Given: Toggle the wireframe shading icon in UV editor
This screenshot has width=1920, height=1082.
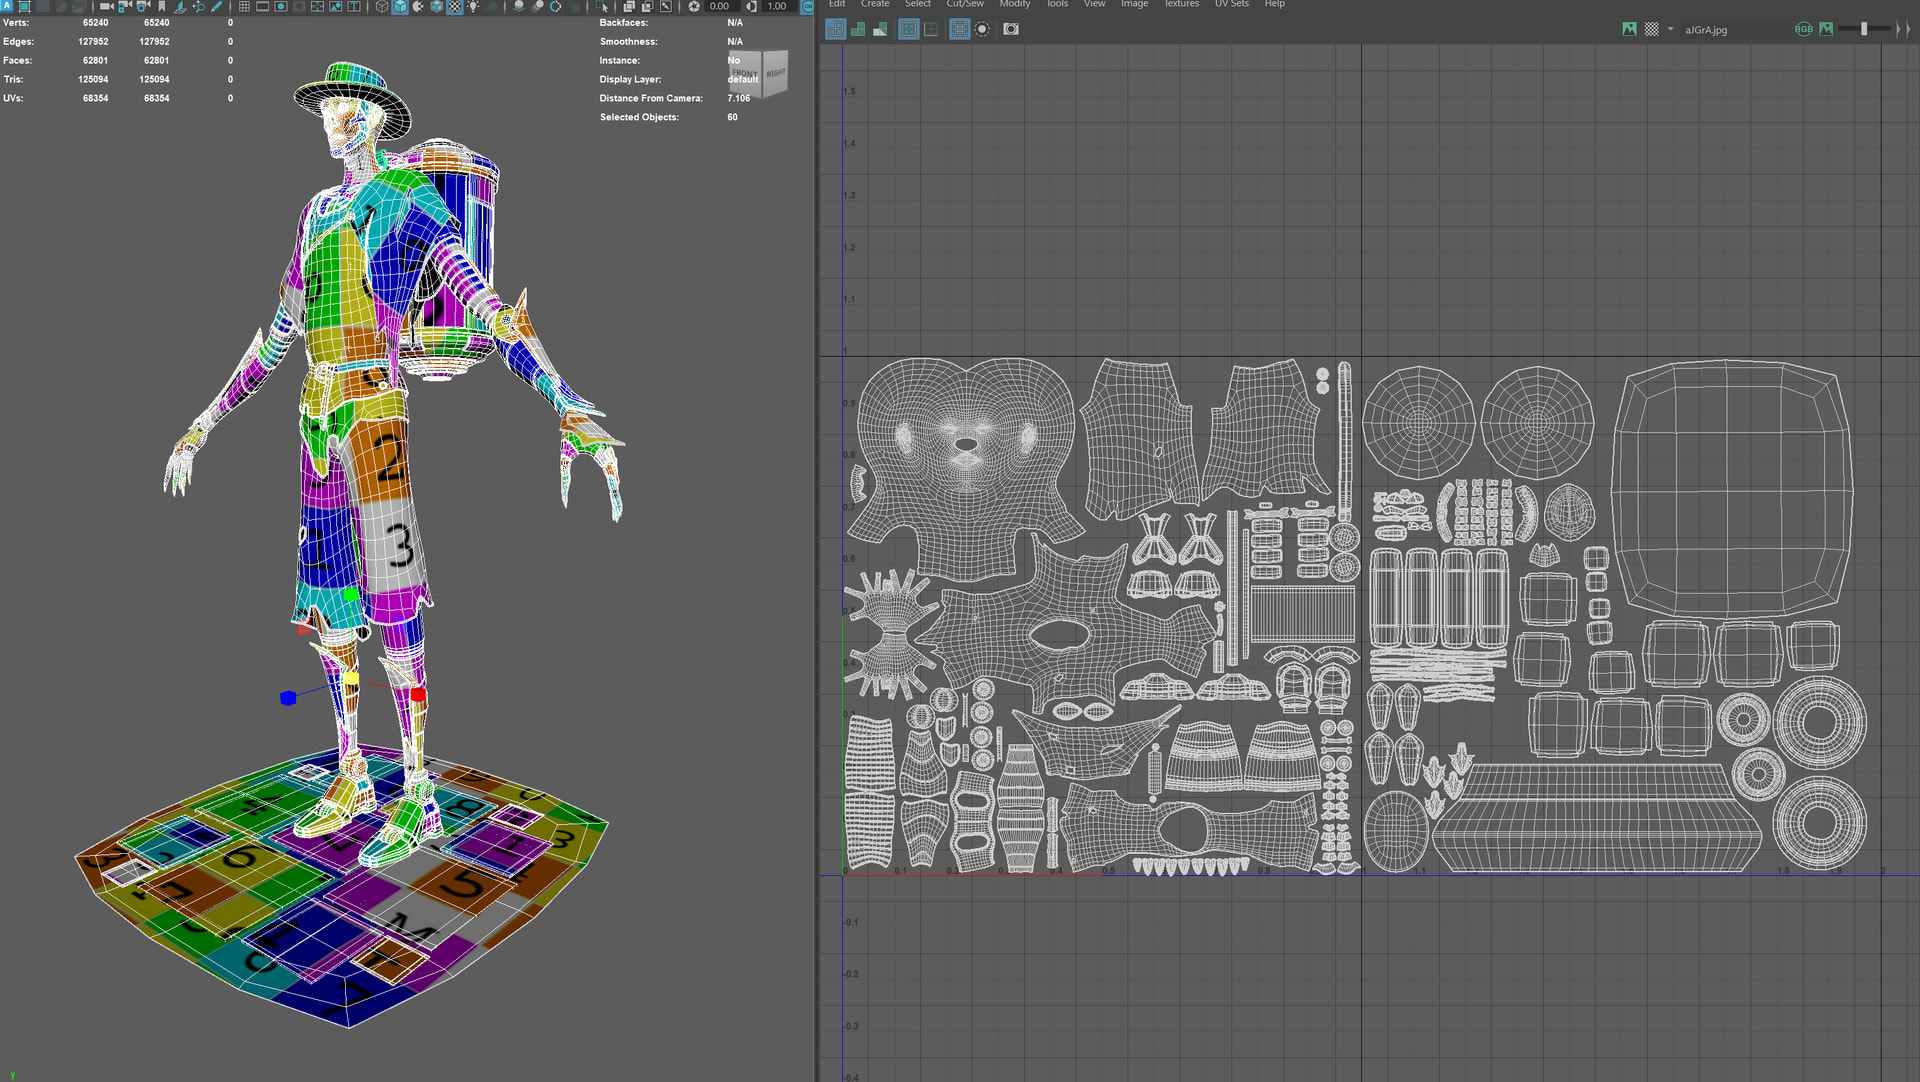Looking at the screenshot, I should [x=836, y=29].
